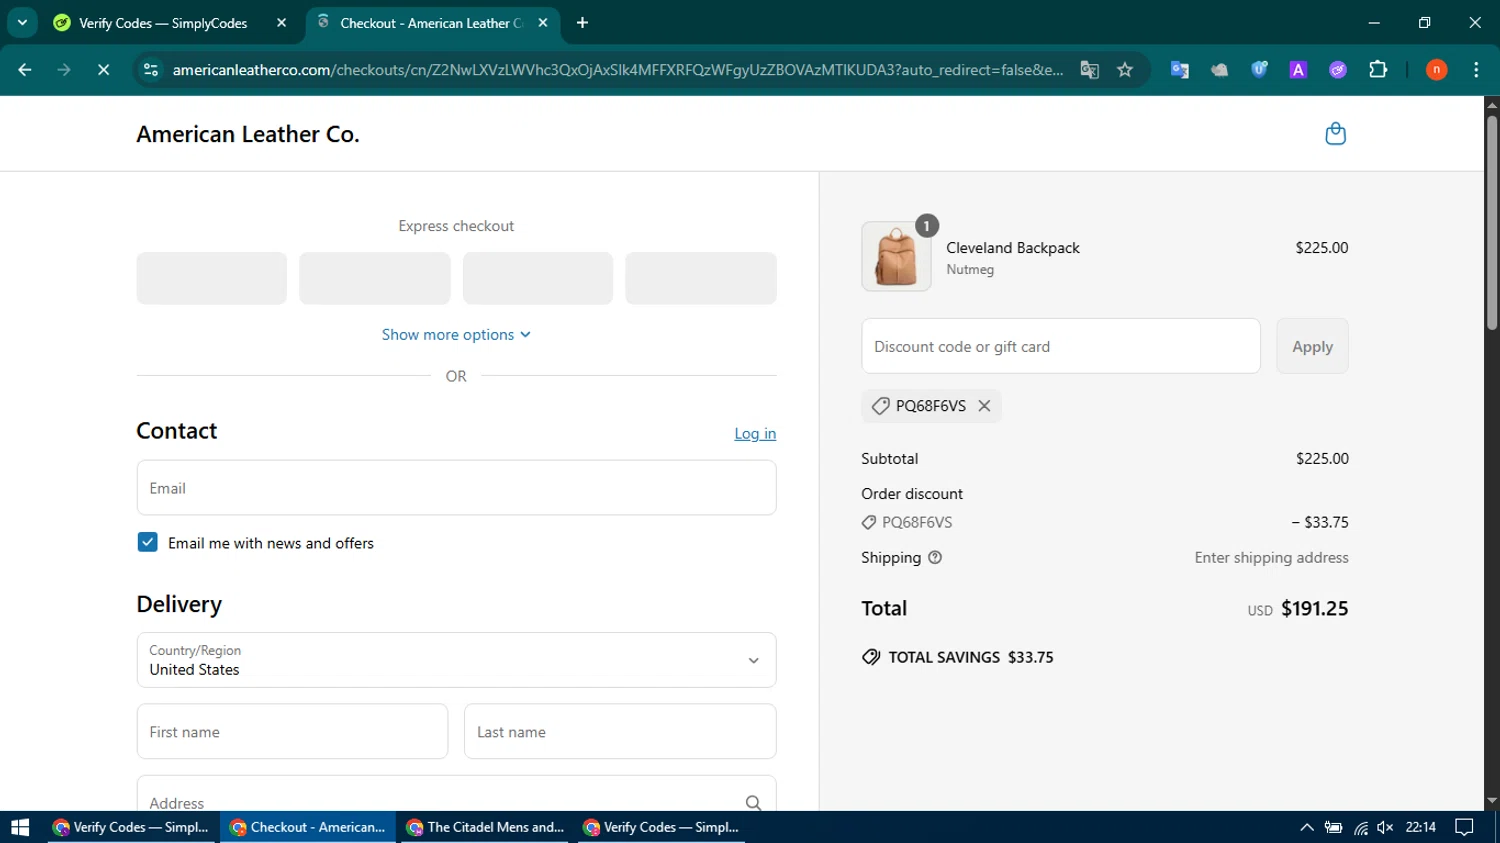The image size is (1500, 843).
Task: Expand Show more options for express checkout
Action: point(456,335)
